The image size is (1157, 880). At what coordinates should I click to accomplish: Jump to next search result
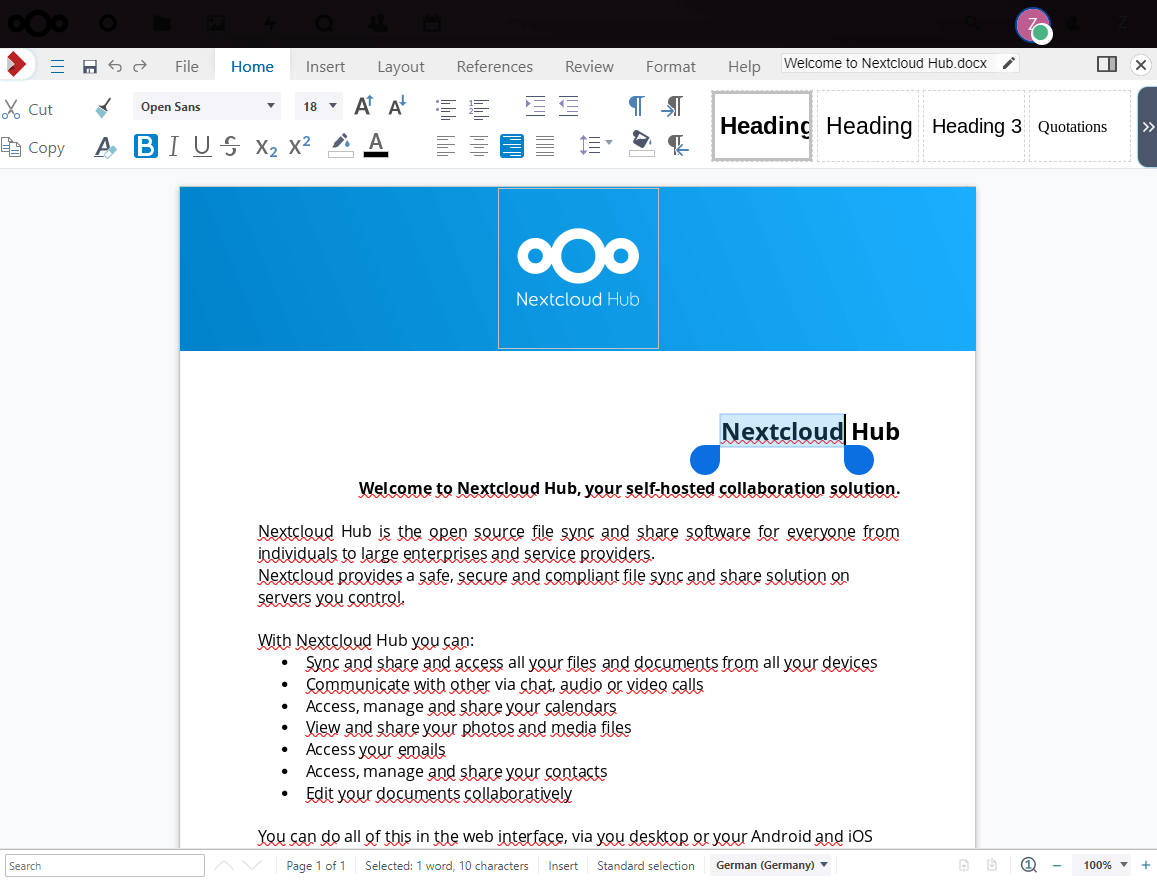[x=252, y=865]
